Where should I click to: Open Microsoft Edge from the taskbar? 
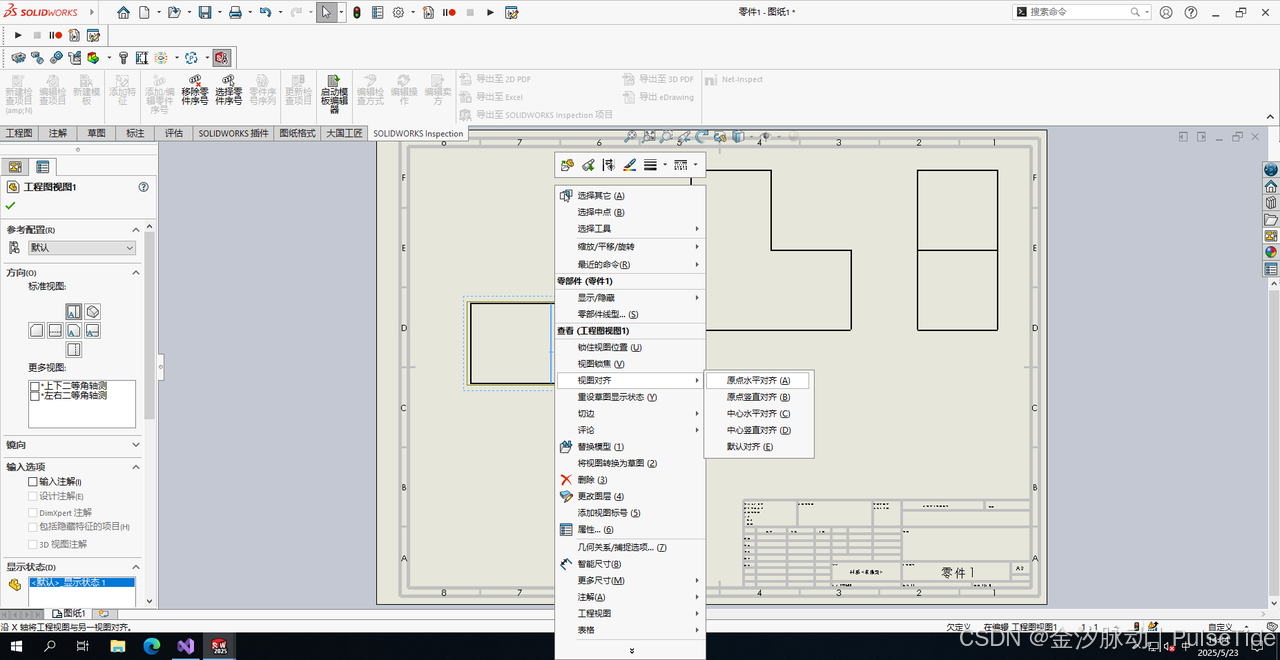(x=152, y=646)
